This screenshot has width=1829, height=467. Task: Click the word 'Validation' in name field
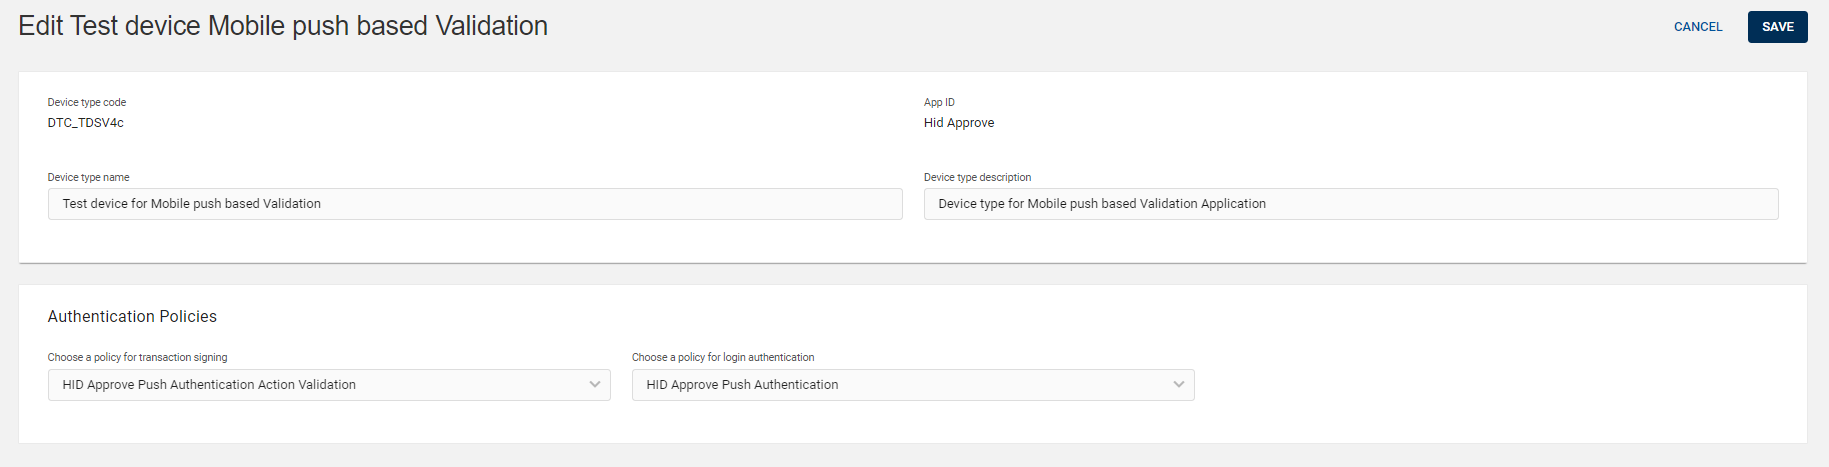(292, 204)
